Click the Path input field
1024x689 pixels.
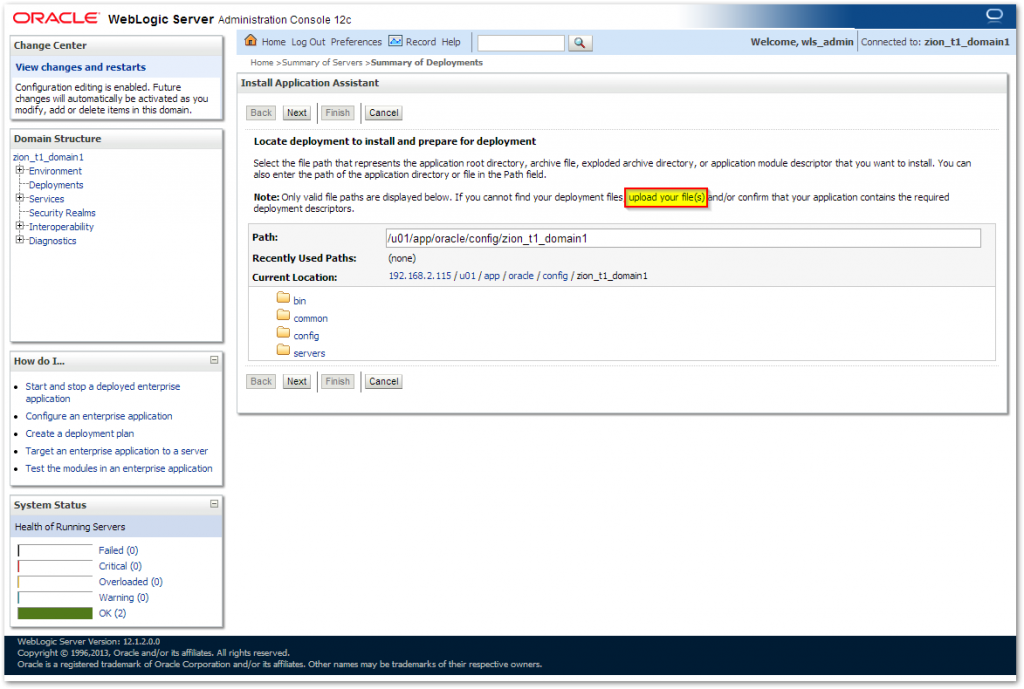coord(682,238)
